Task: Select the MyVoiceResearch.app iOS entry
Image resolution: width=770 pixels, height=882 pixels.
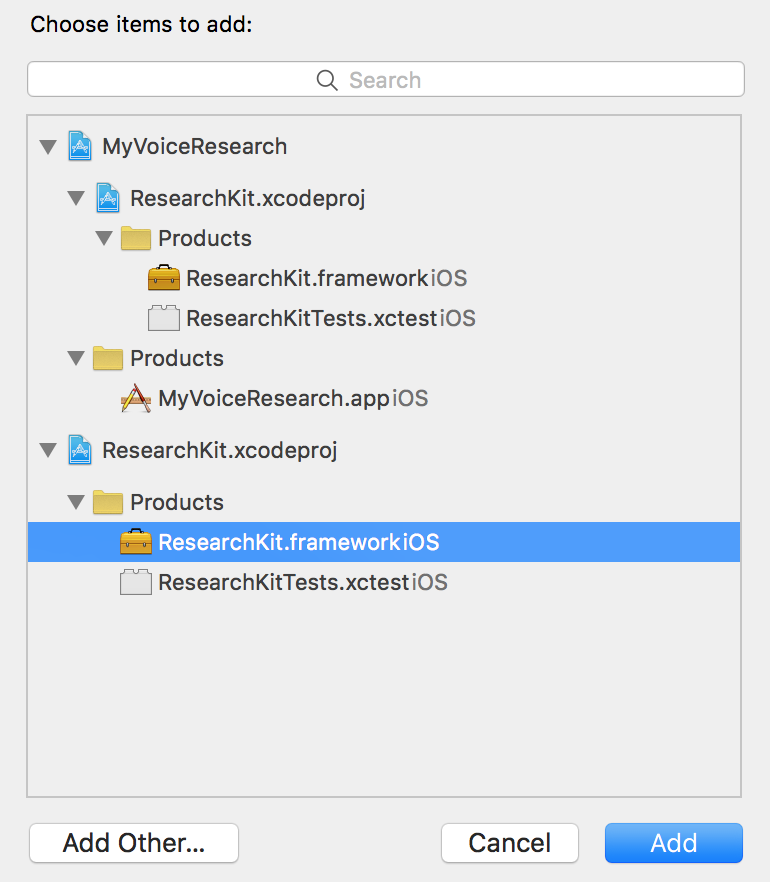Action: tap(293, 398)
